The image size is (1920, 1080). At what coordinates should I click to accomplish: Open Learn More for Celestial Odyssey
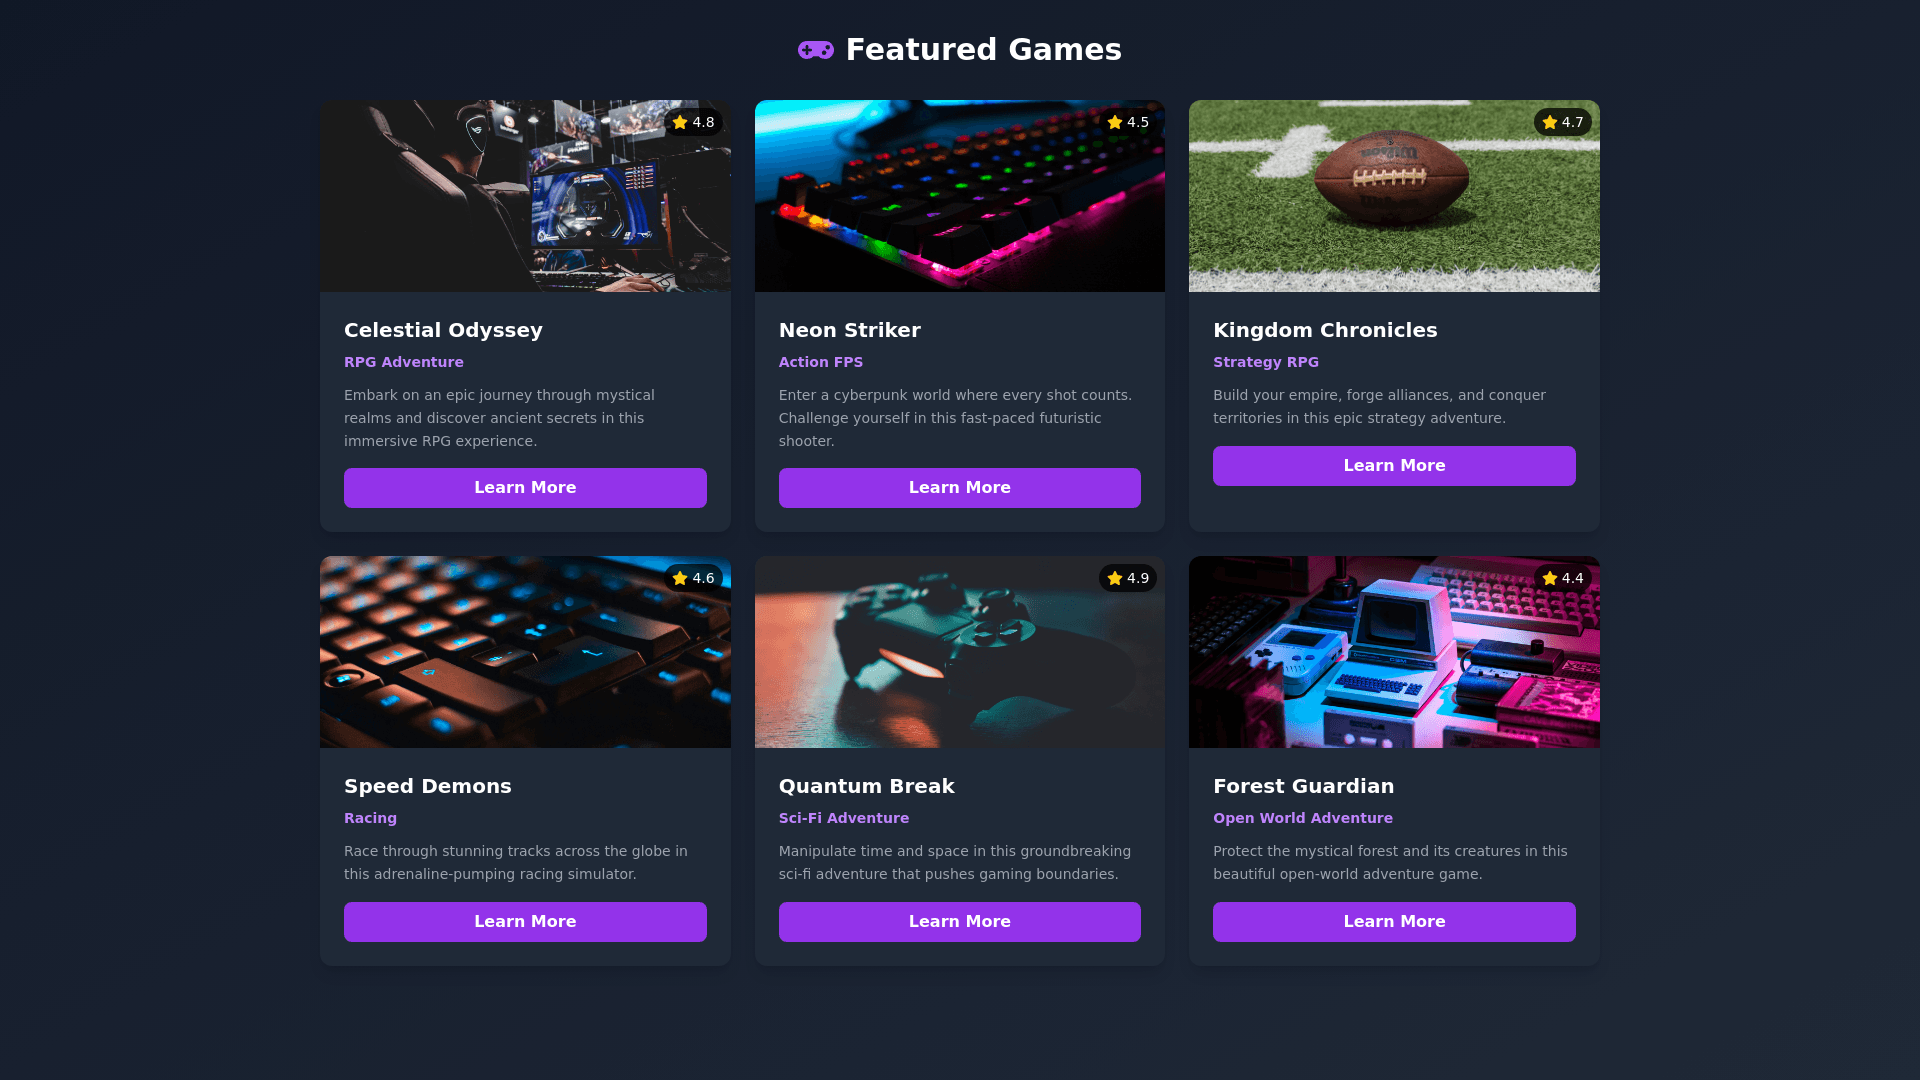[525, 488]
